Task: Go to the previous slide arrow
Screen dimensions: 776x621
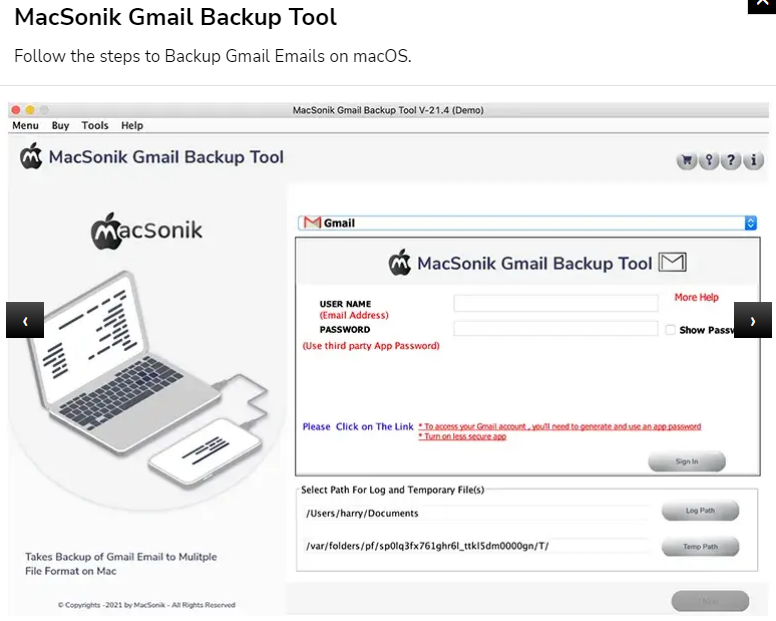Action: coord(25,320)
